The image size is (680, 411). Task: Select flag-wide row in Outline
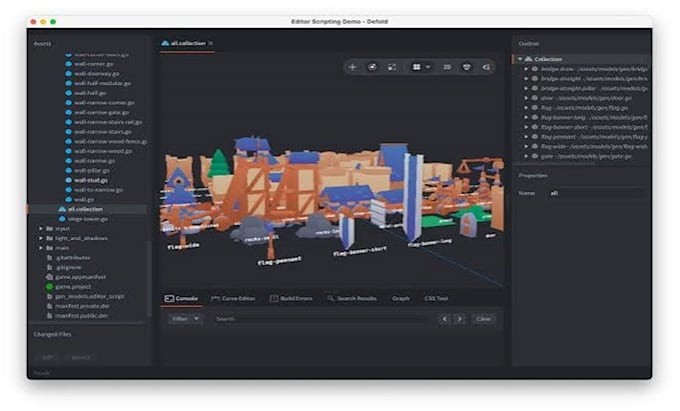tap(582, 147)
